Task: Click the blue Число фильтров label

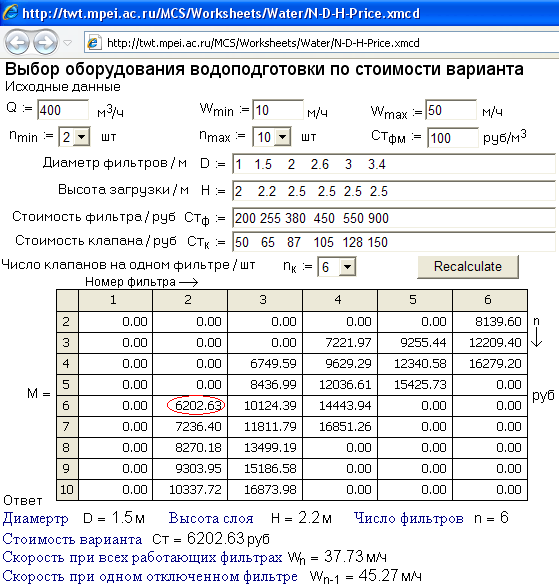Action: [408, 518]
